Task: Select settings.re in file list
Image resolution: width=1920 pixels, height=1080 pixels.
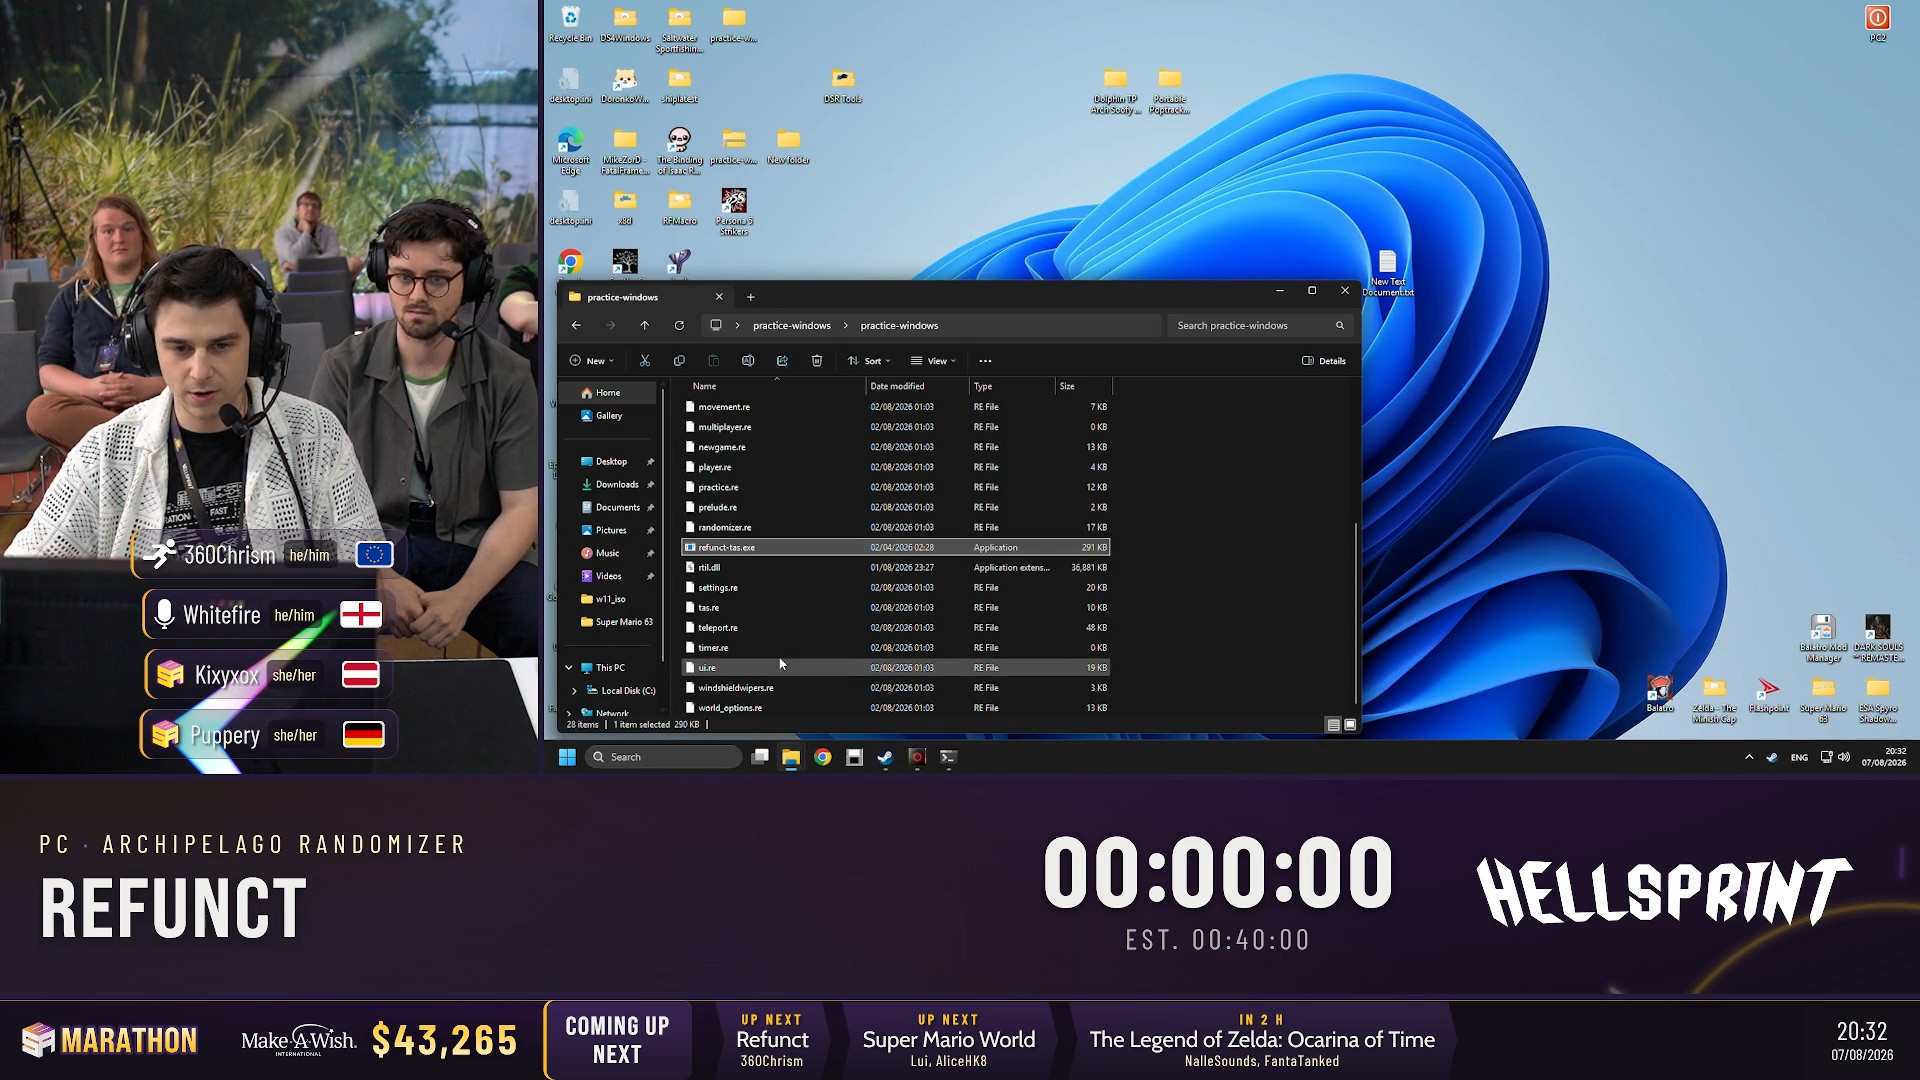Action: pyautogui.click(x=896, y=588)
